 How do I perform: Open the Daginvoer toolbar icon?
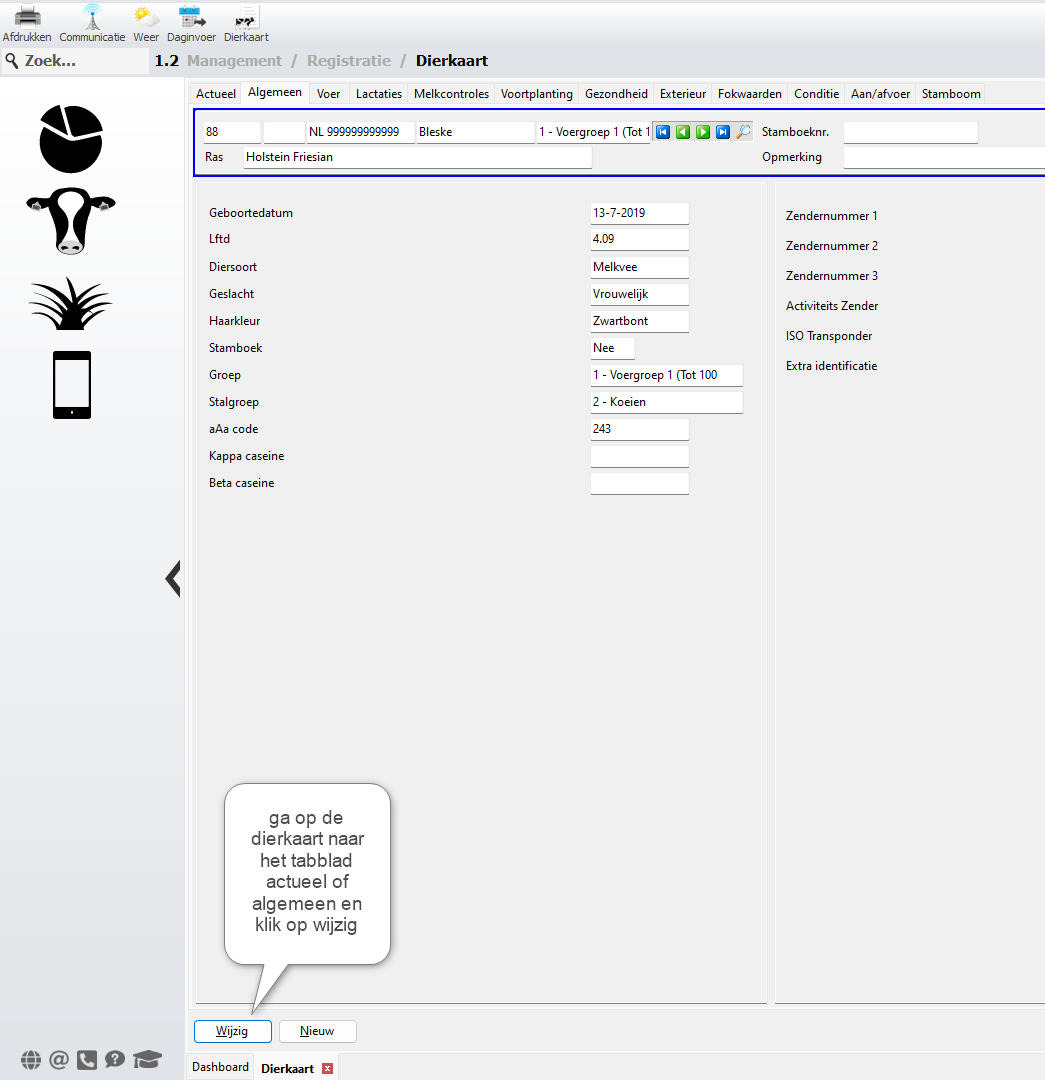191,17
